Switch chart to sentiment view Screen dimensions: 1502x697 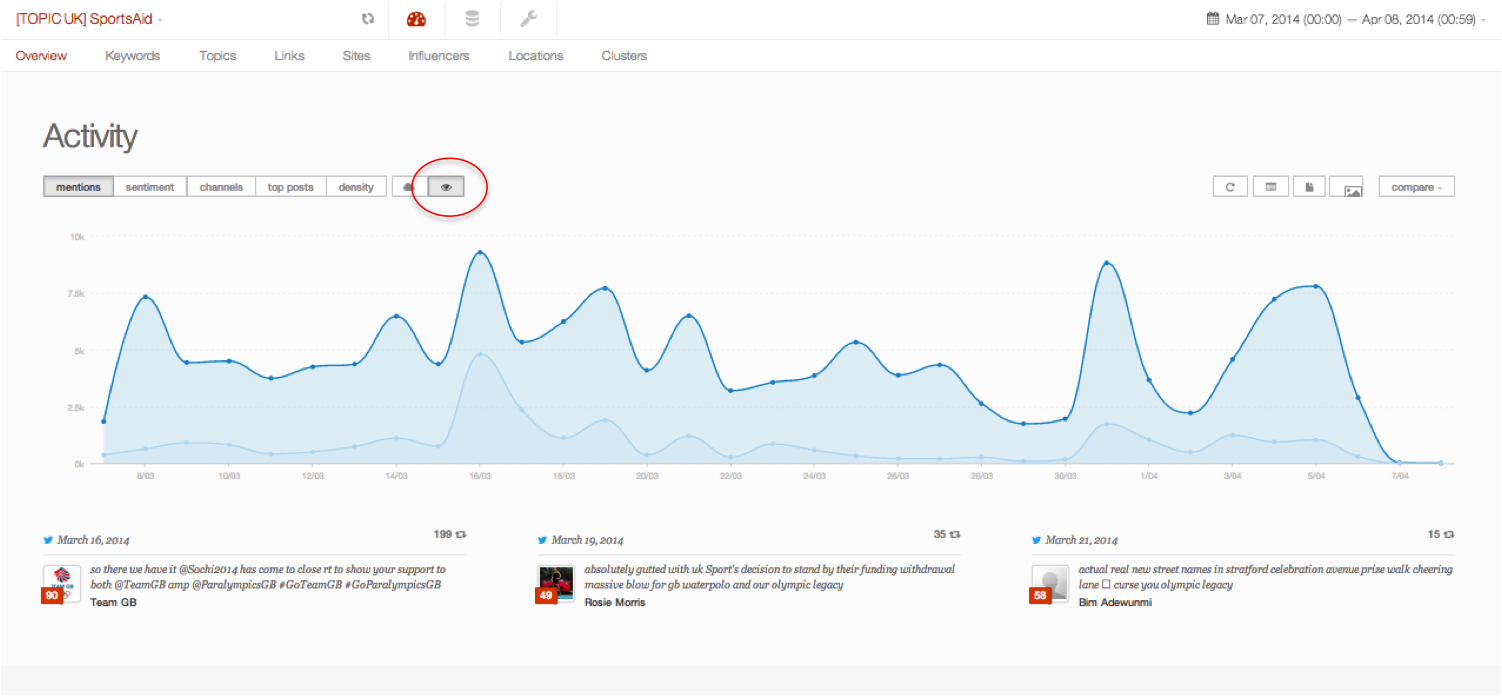point(150,187)
